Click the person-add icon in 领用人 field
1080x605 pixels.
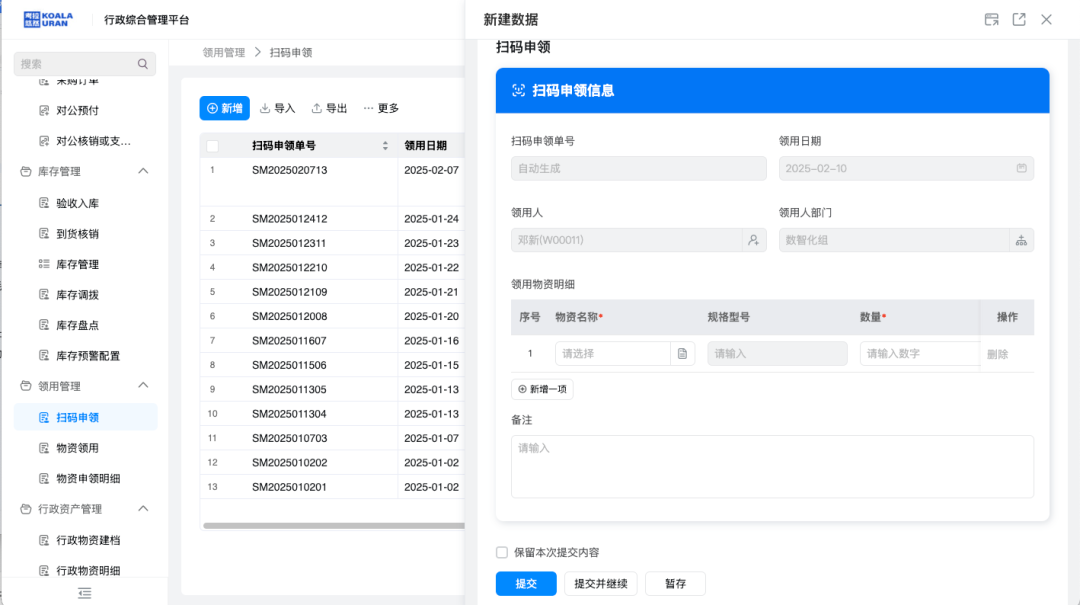(x=753, y=240)
